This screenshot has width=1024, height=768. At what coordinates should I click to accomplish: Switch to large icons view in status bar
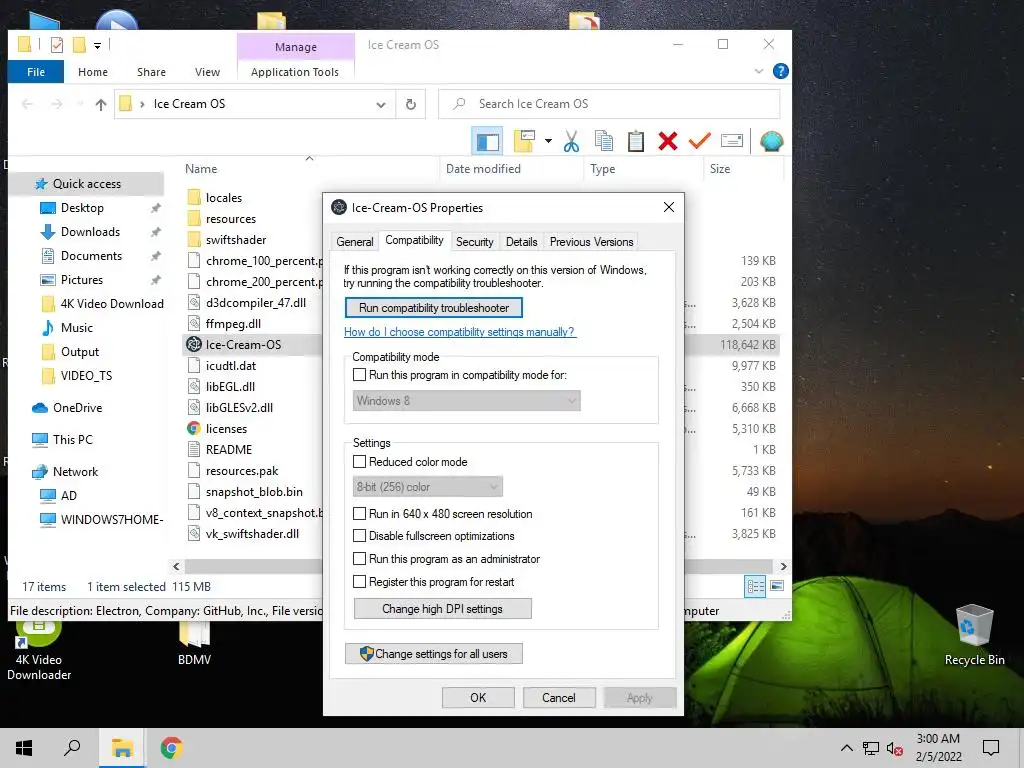(x=777, y=586)
